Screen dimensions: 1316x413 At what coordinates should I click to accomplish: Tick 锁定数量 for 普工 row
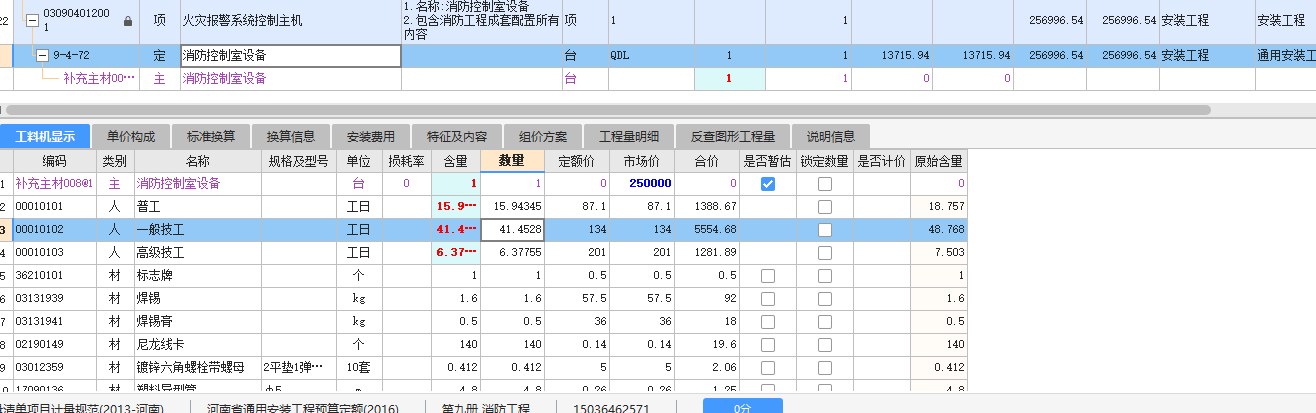pos(825,207)
